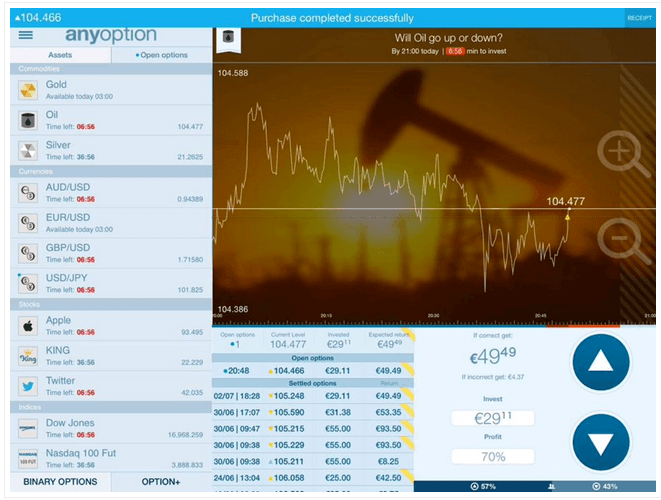
Task: Click the Profit 70% field
Action: tap(493, 457)
